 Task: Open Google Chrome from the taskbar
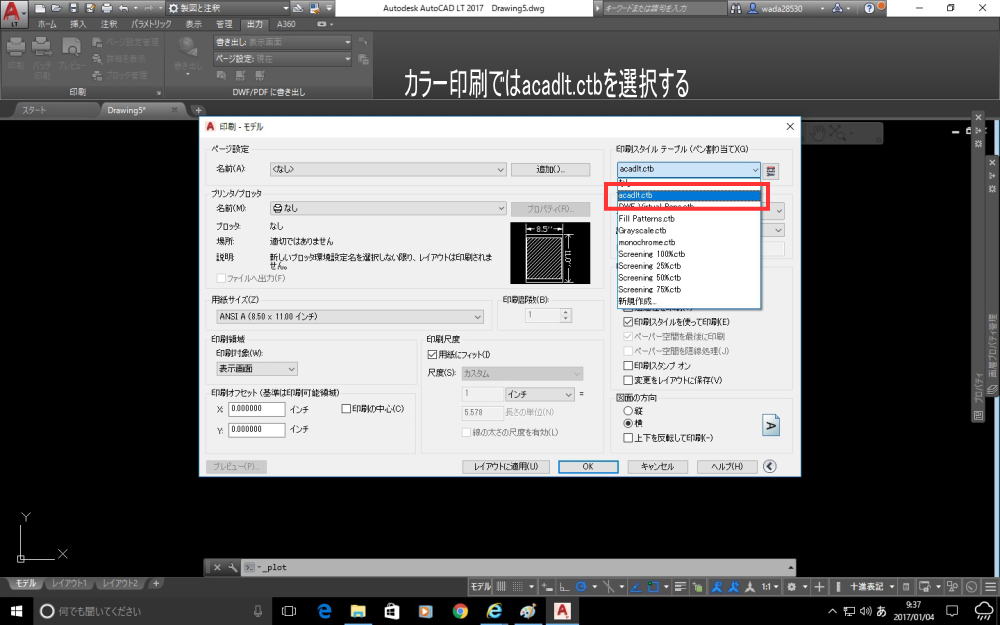[x=460, y=611]
